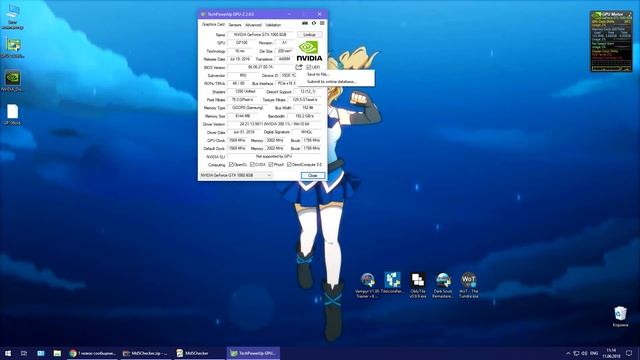Launch Dark Souls Remastered desktop shortcut
Image resolution: width=640 pixels, height=360 pixels.
click(443, 285)
